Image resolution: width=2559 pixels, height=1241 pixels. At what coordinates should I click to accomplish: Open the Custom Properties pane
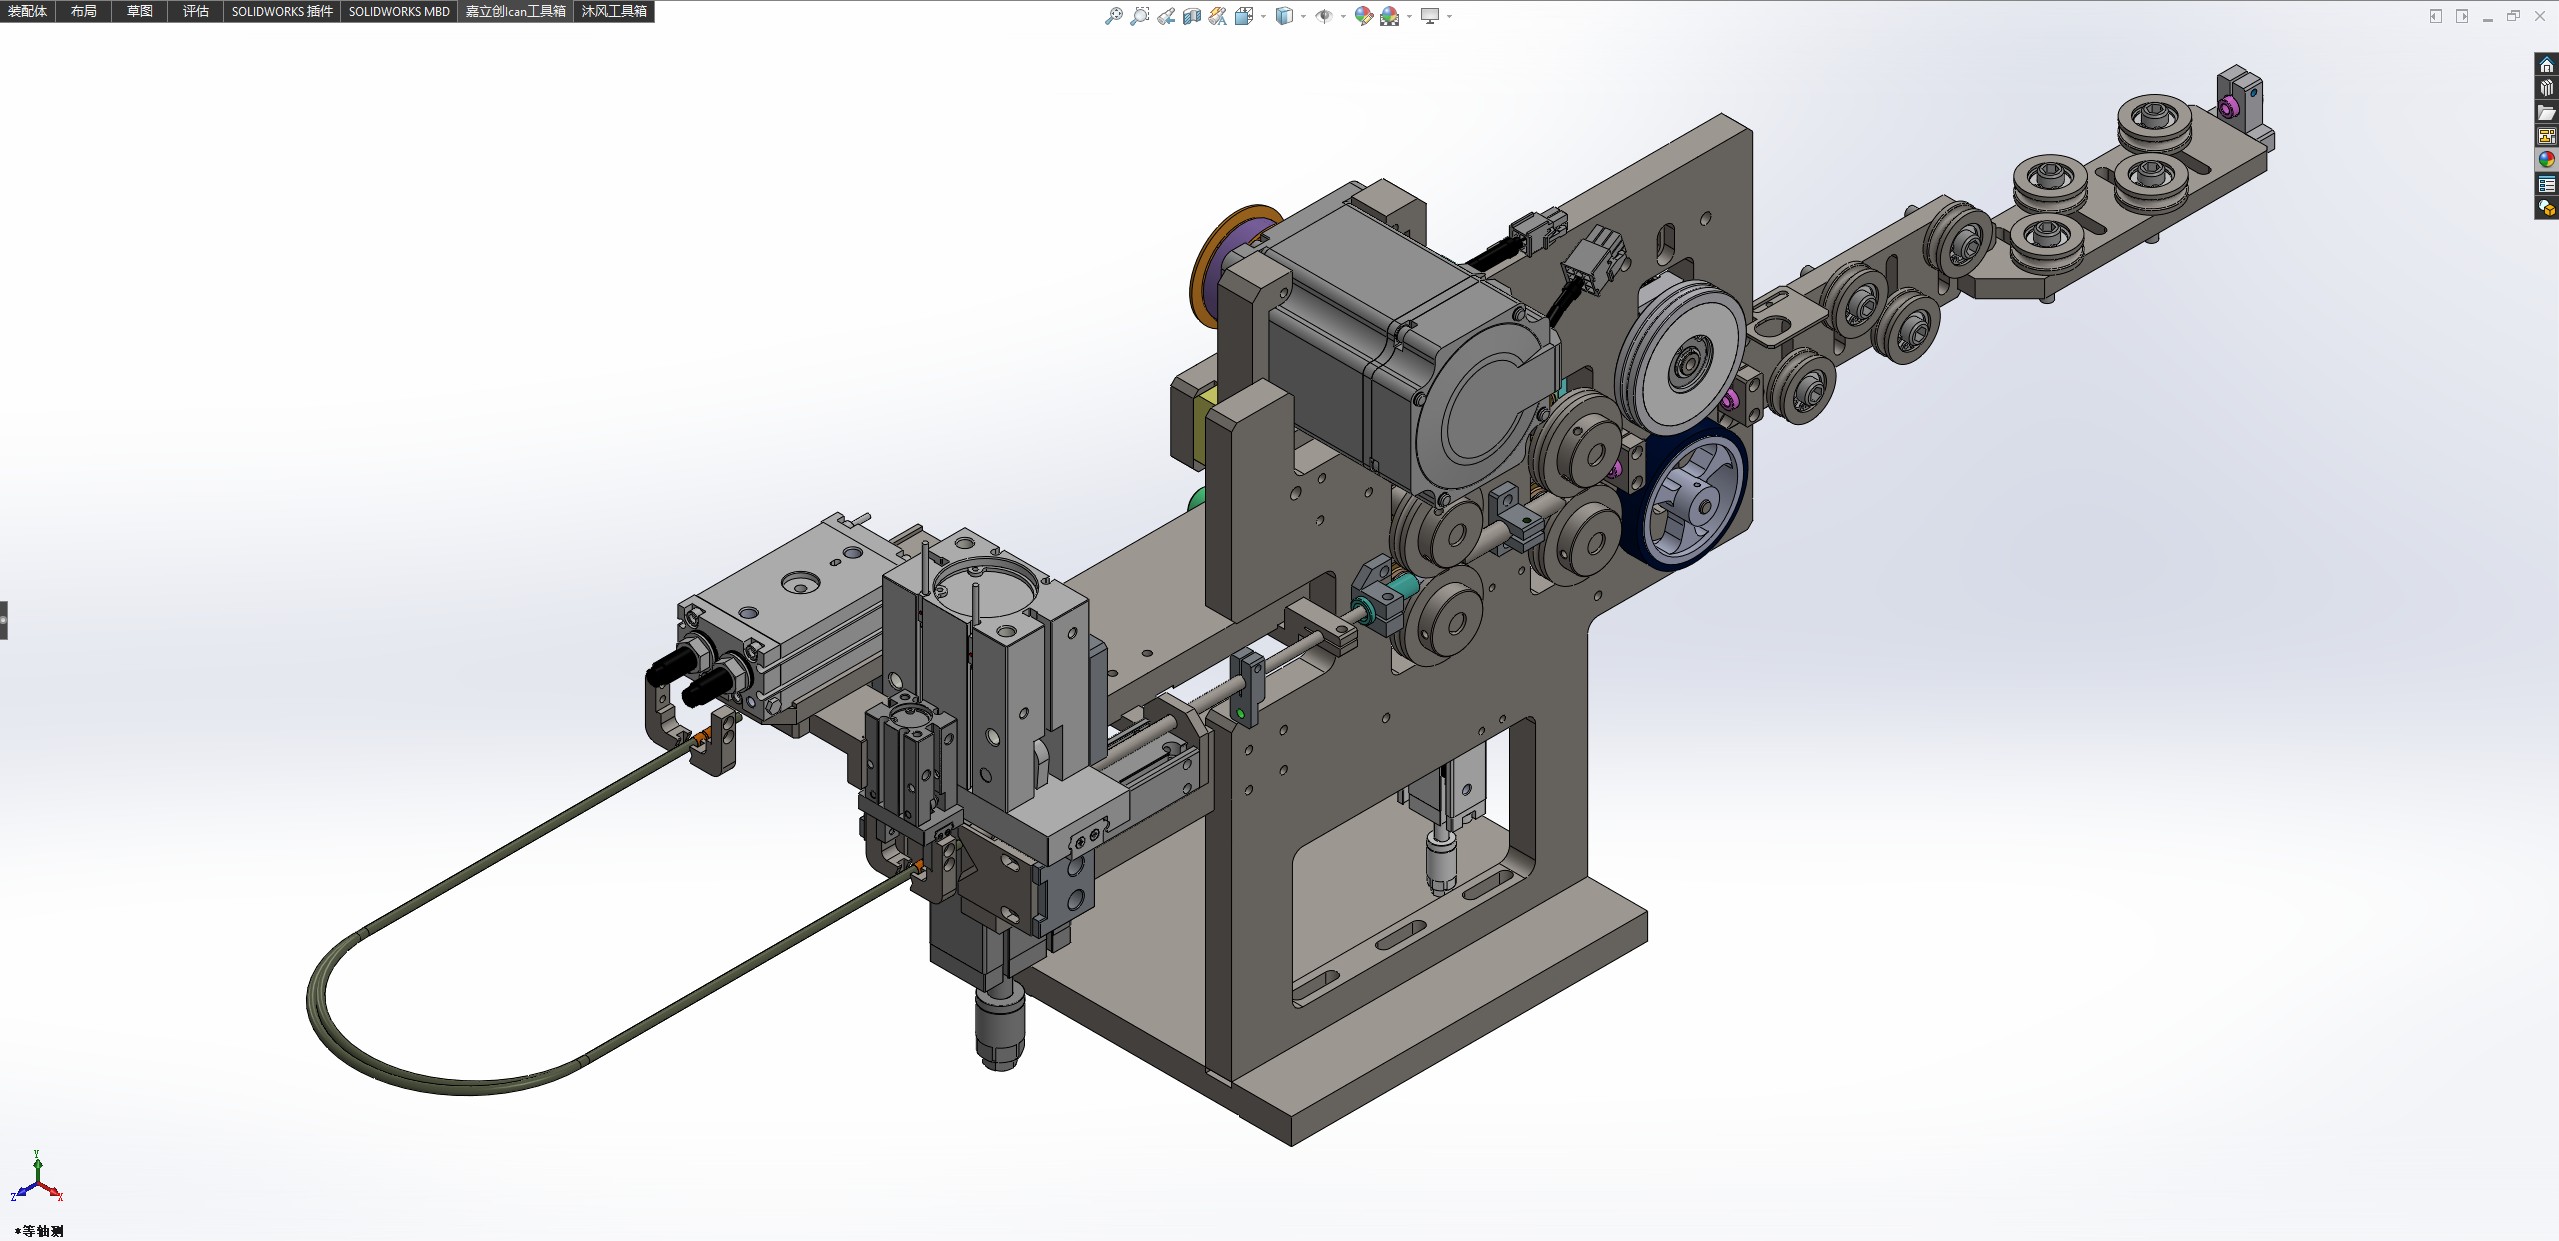click(2546, 184)
